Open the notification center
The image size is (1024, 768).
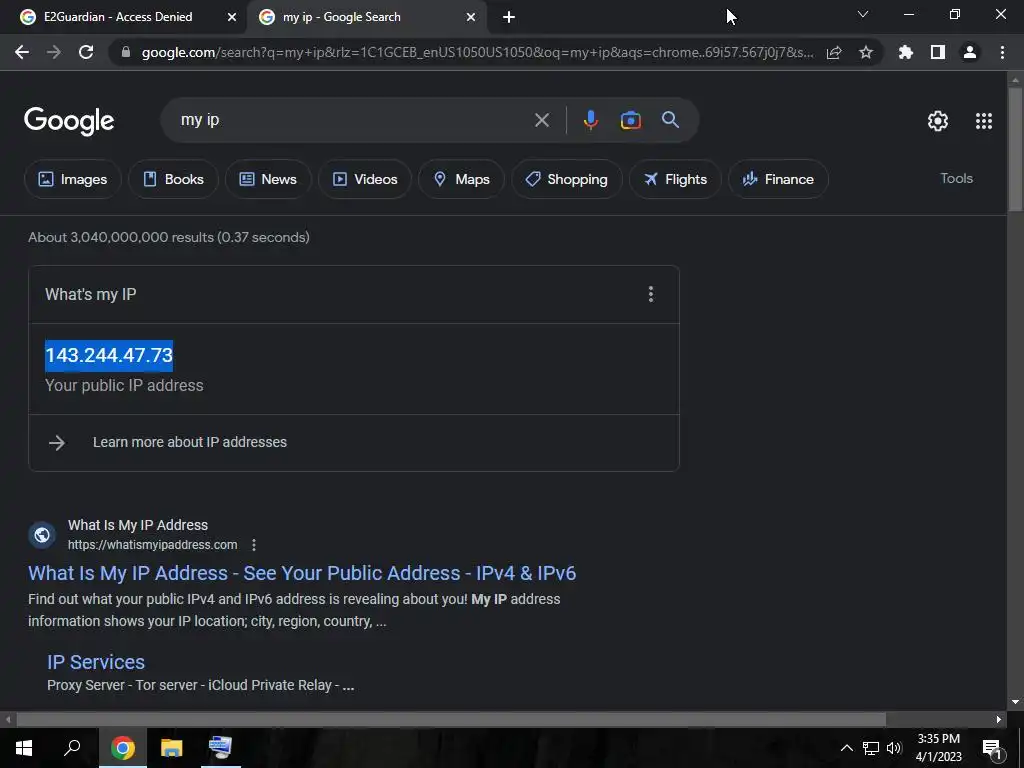(x=991, y=748)
